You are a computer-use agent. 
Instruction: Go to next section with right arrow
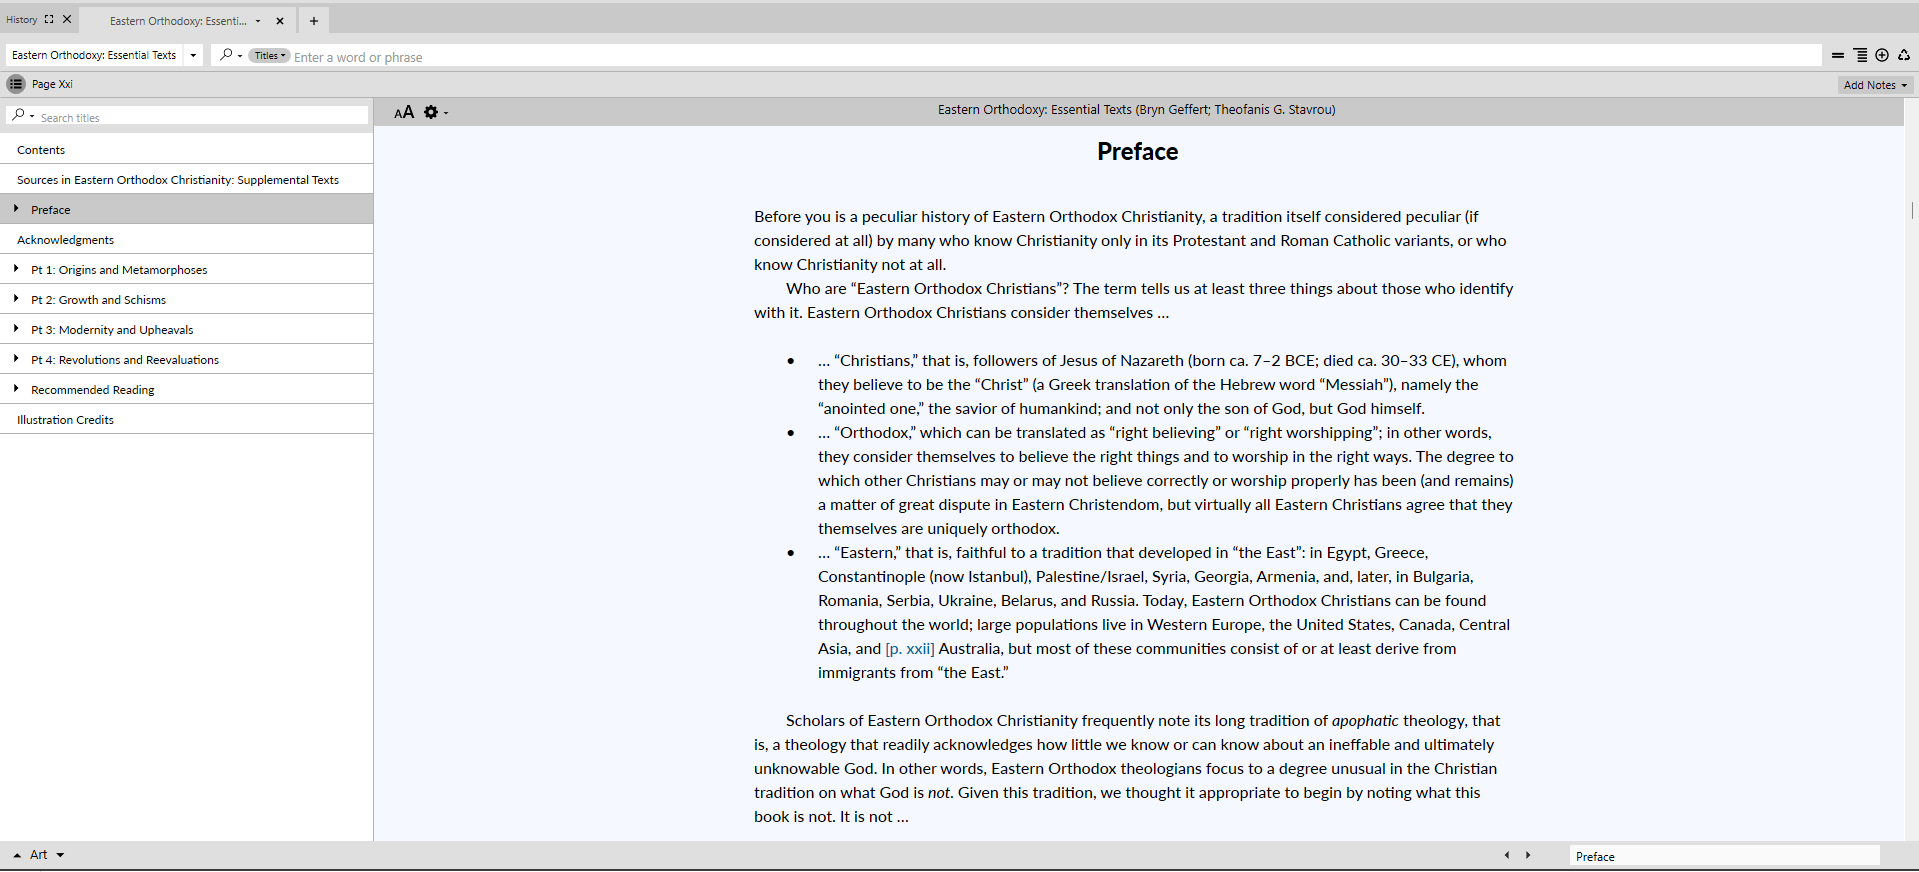tap(1528, 855)
